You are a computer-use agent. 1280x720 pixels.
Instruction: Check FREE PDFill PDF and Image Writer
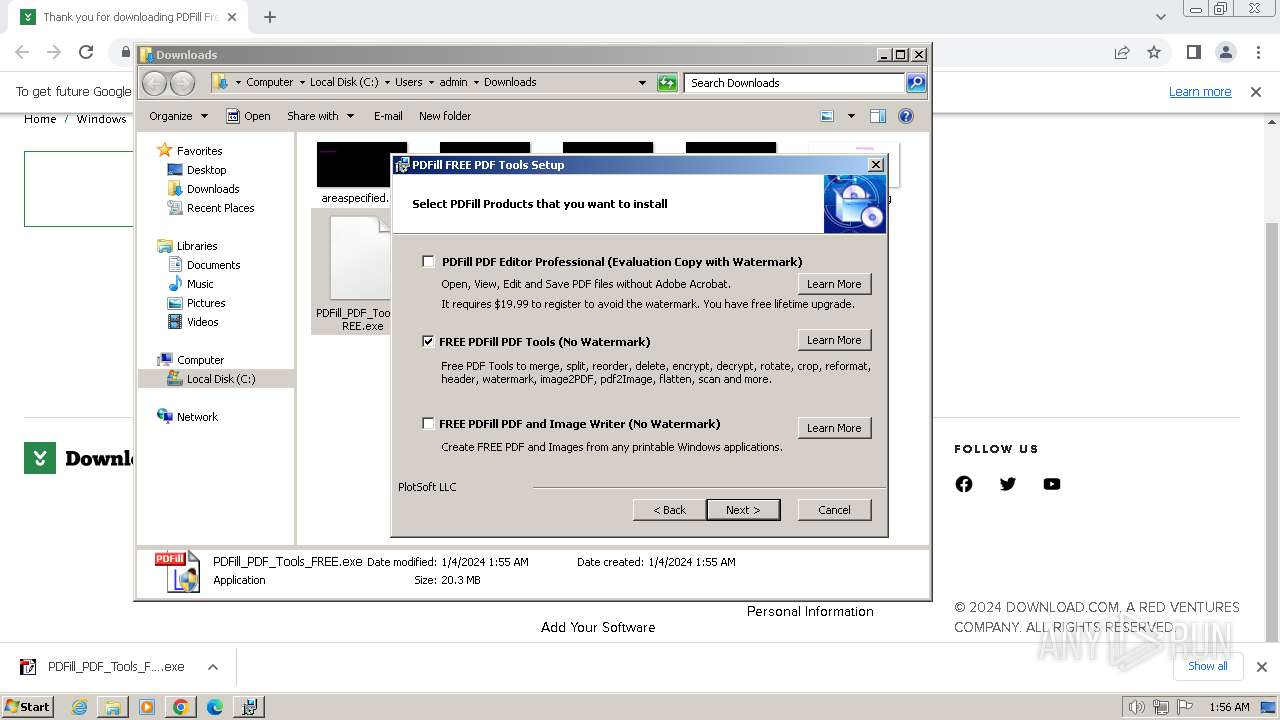pyautogui.click(x=429, y=424)
